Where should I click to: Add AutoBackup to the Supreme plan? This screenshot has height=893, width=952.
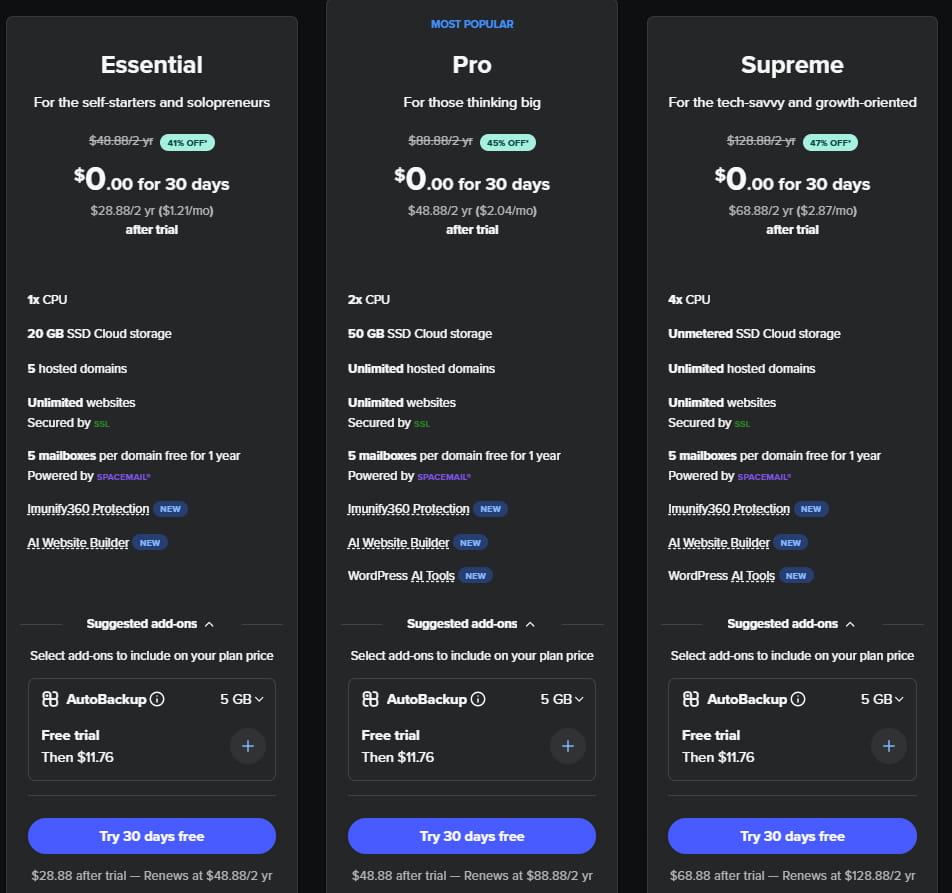pos(888,745)
